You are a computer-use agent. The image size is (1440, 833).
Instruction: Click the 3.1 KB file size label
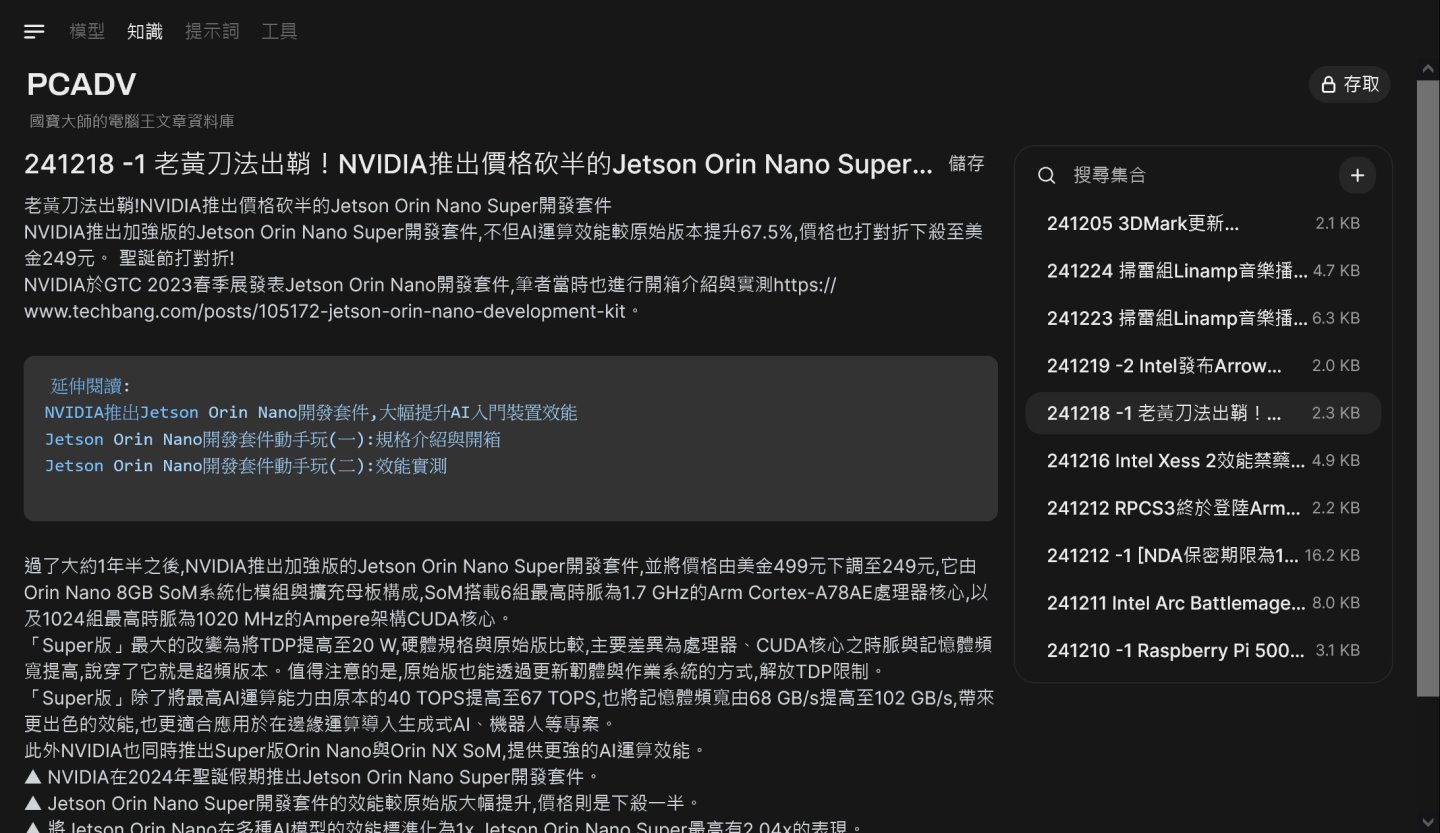coord(1338,650)
